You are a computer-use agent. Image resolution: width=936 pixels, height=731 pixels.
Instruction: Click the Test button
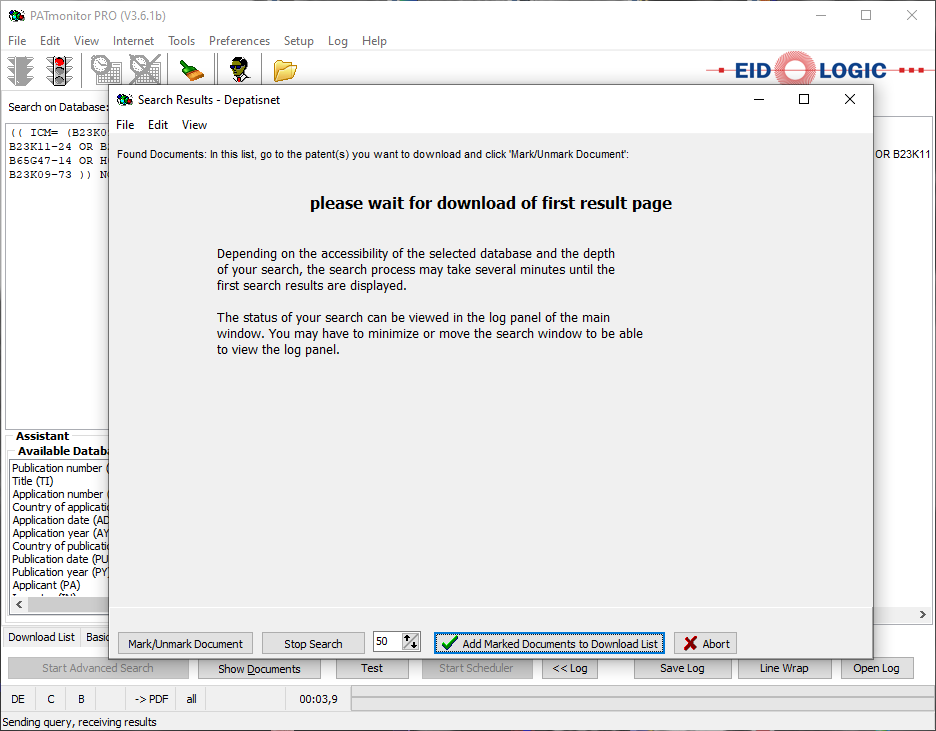372,668
